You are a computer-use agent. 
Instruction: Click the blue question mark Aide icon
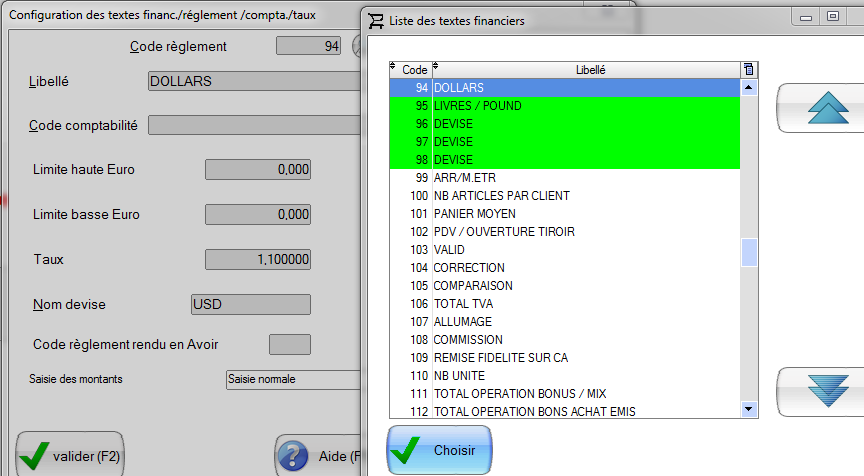[292, 456]
